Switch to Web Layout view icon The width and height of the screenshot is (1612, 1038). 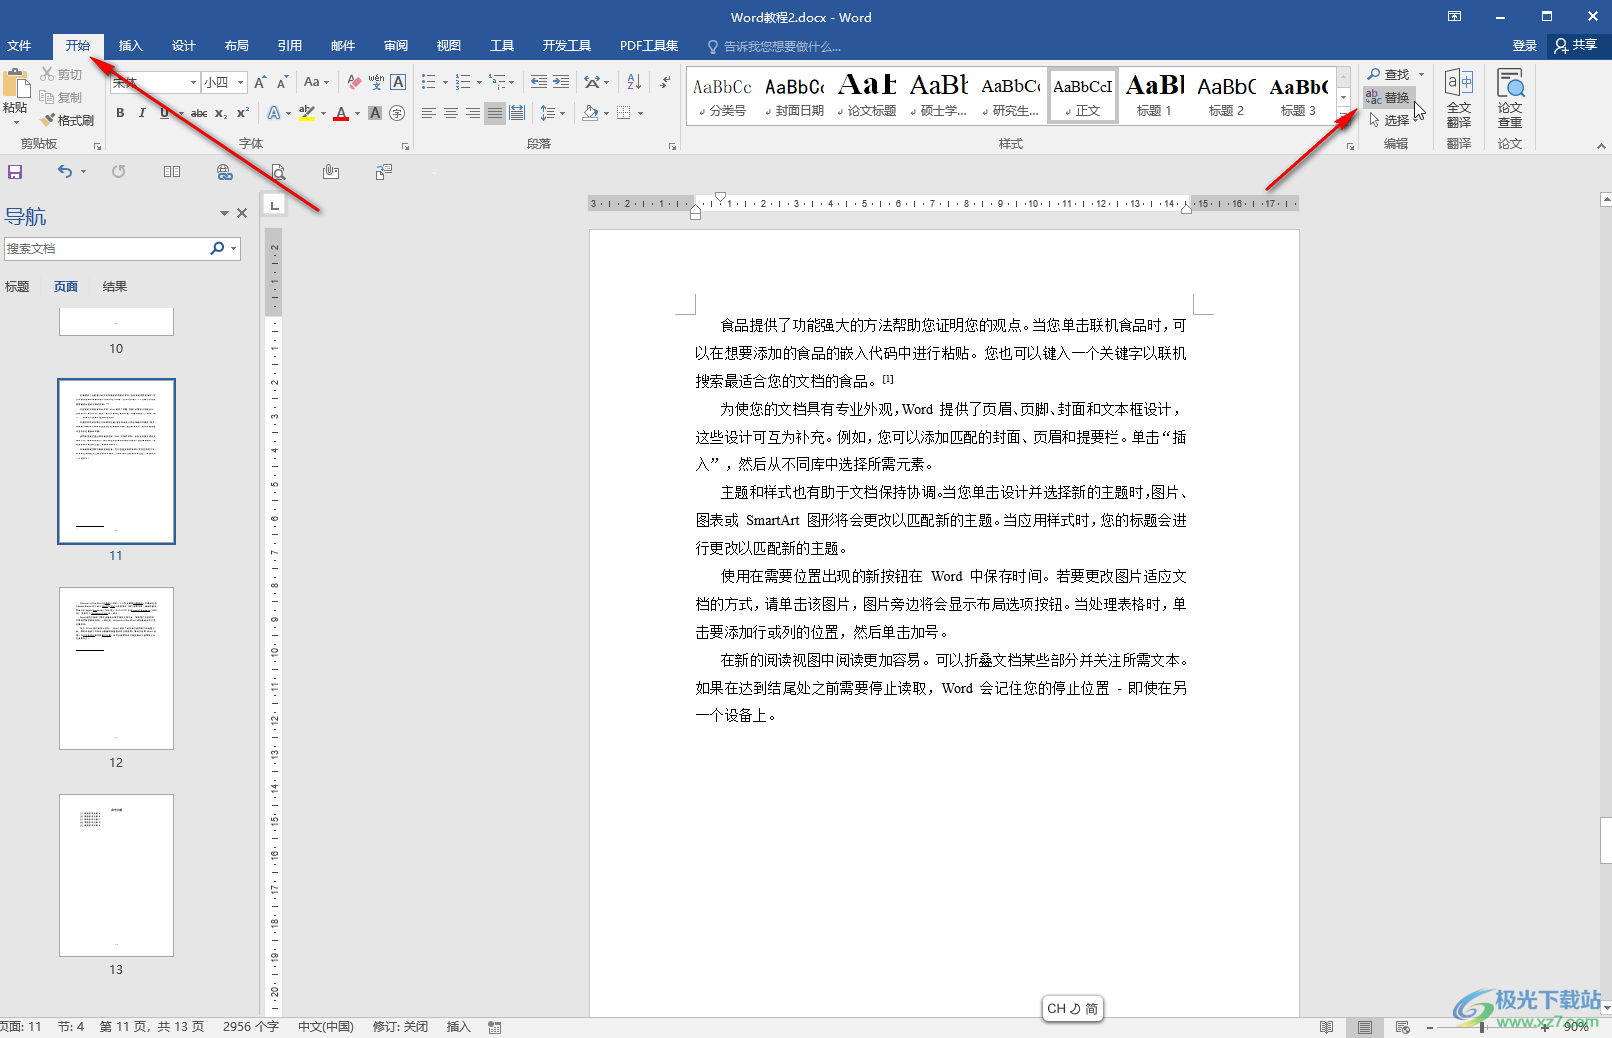coord(1403,1027)
